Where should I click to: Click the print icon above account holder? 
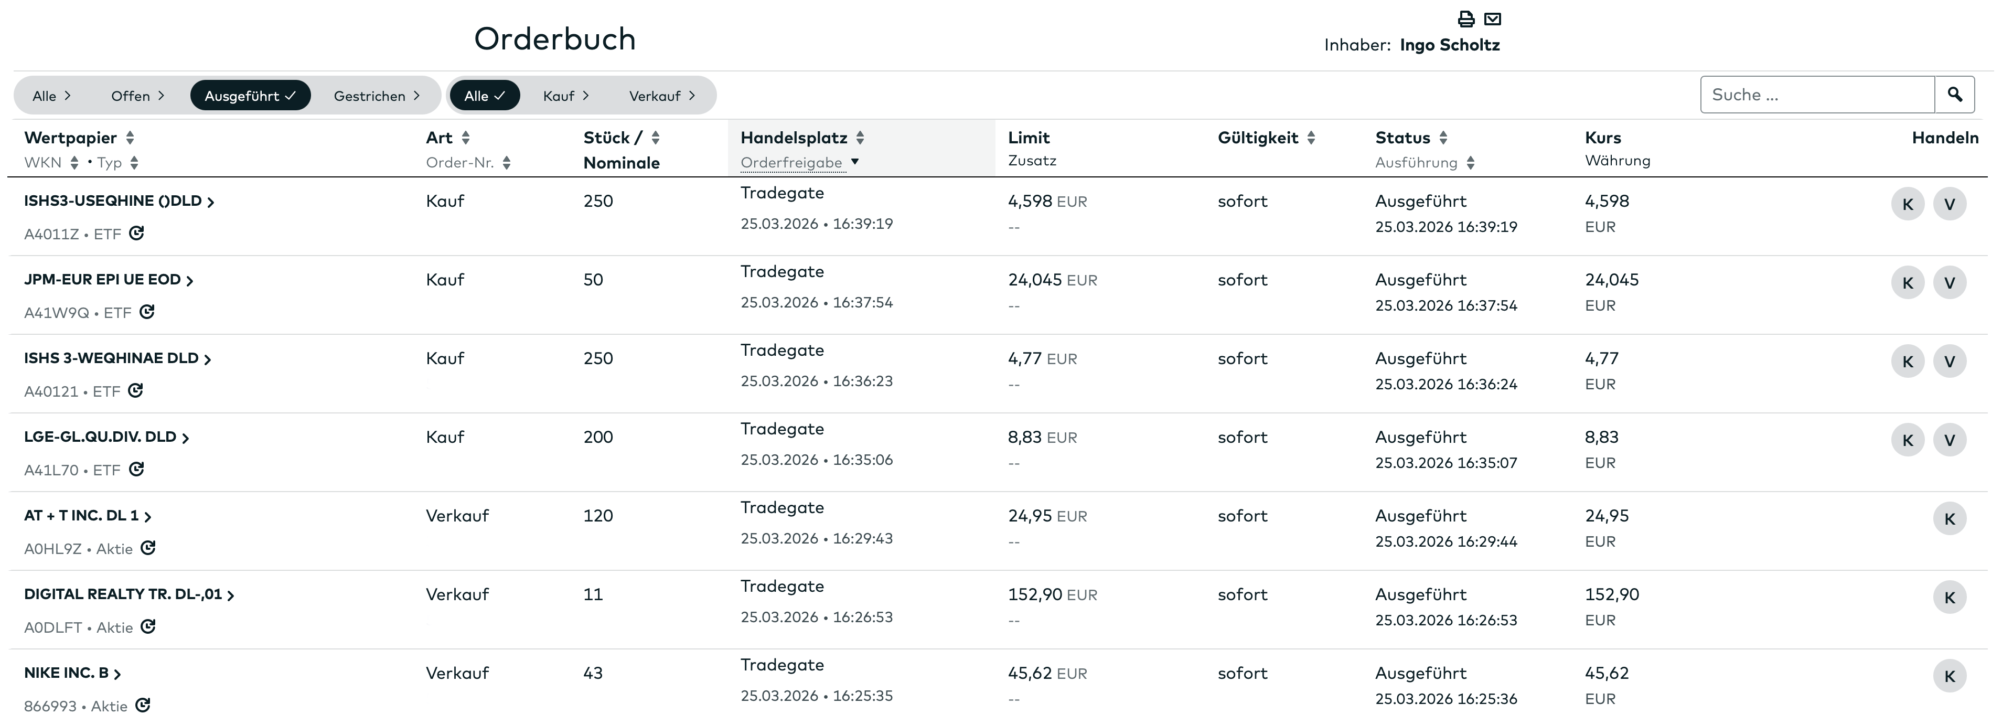[1466, 19]
